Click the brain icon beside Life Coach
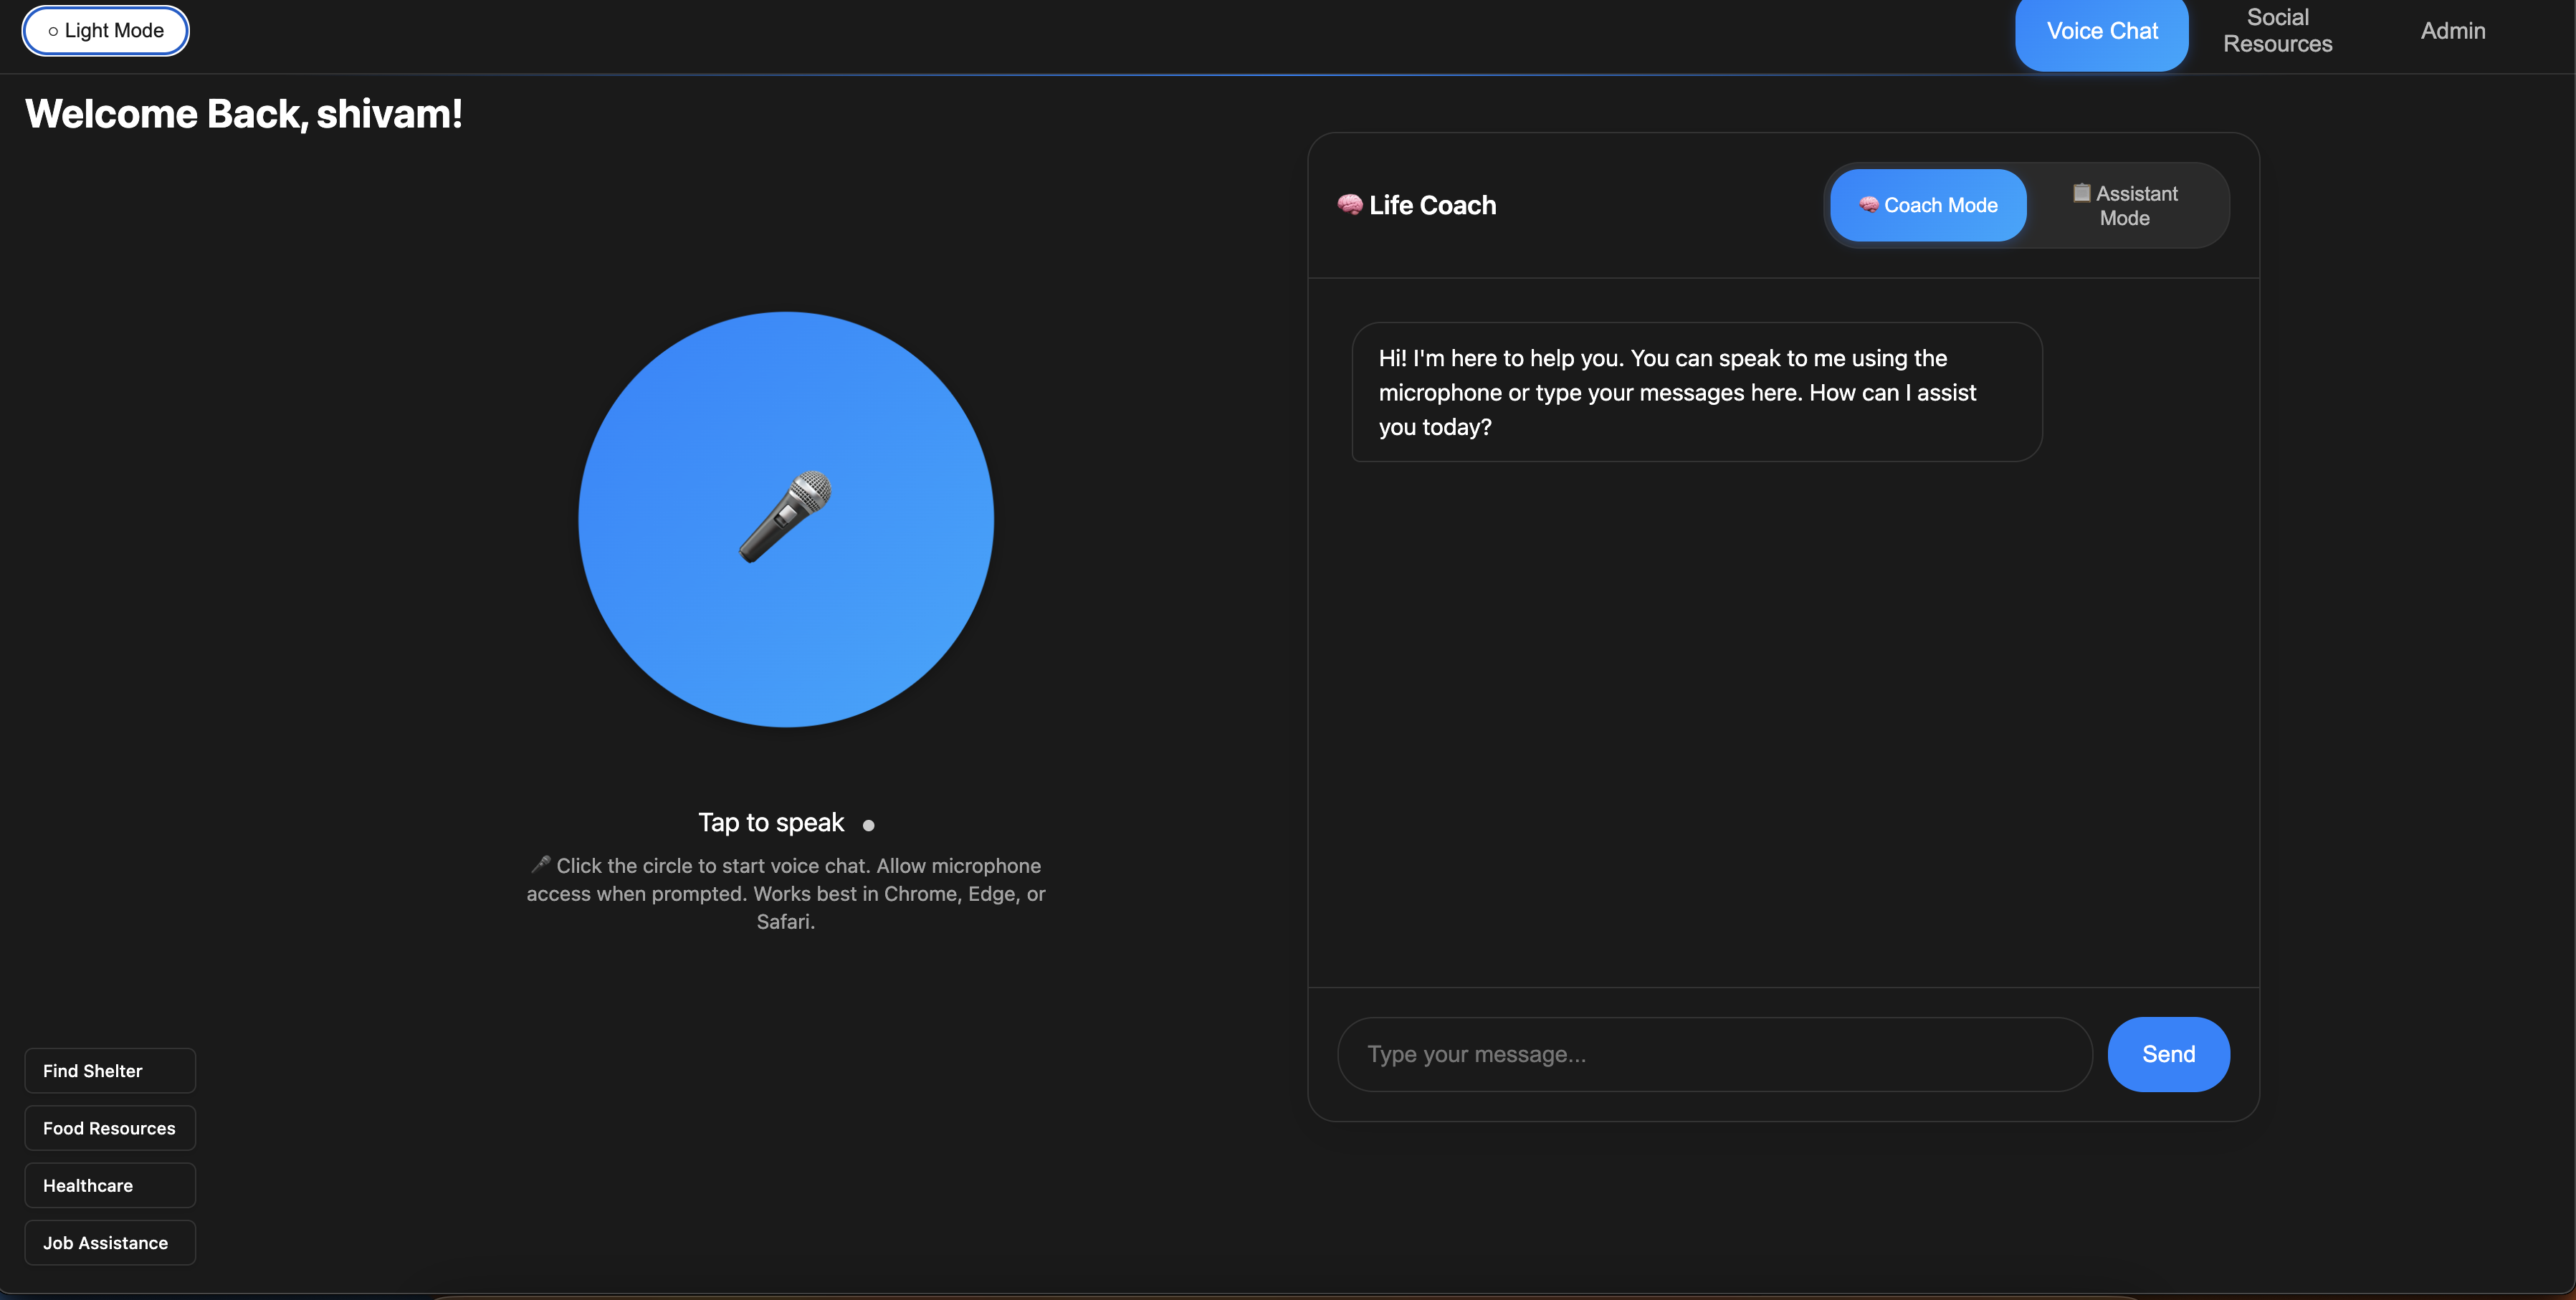 1350,205
